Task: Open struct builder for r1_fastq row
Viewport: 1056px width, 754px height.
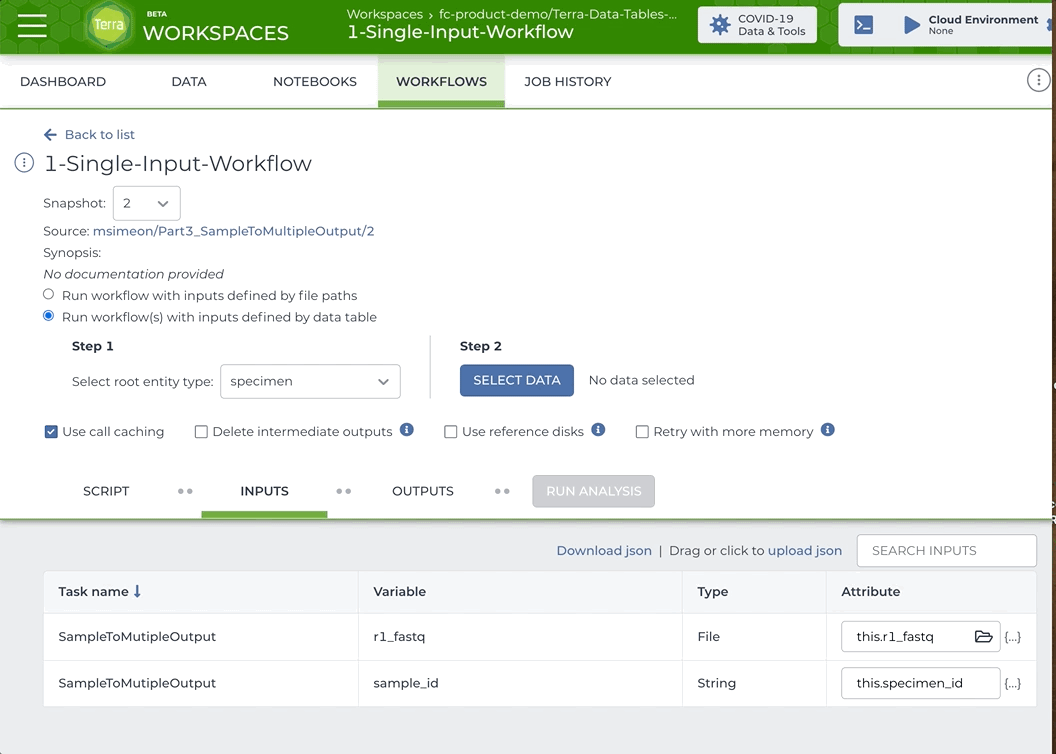Action: click(1012, 637)
